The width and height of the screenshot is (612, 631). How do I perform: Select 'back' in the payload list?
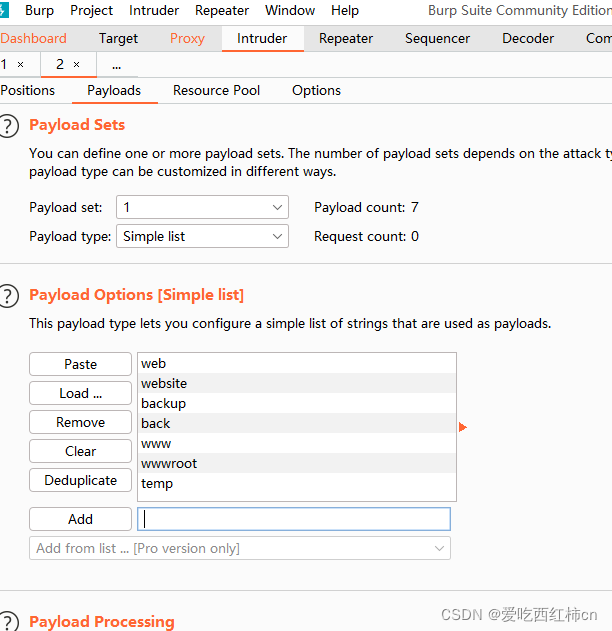click(x=297, y=423)
